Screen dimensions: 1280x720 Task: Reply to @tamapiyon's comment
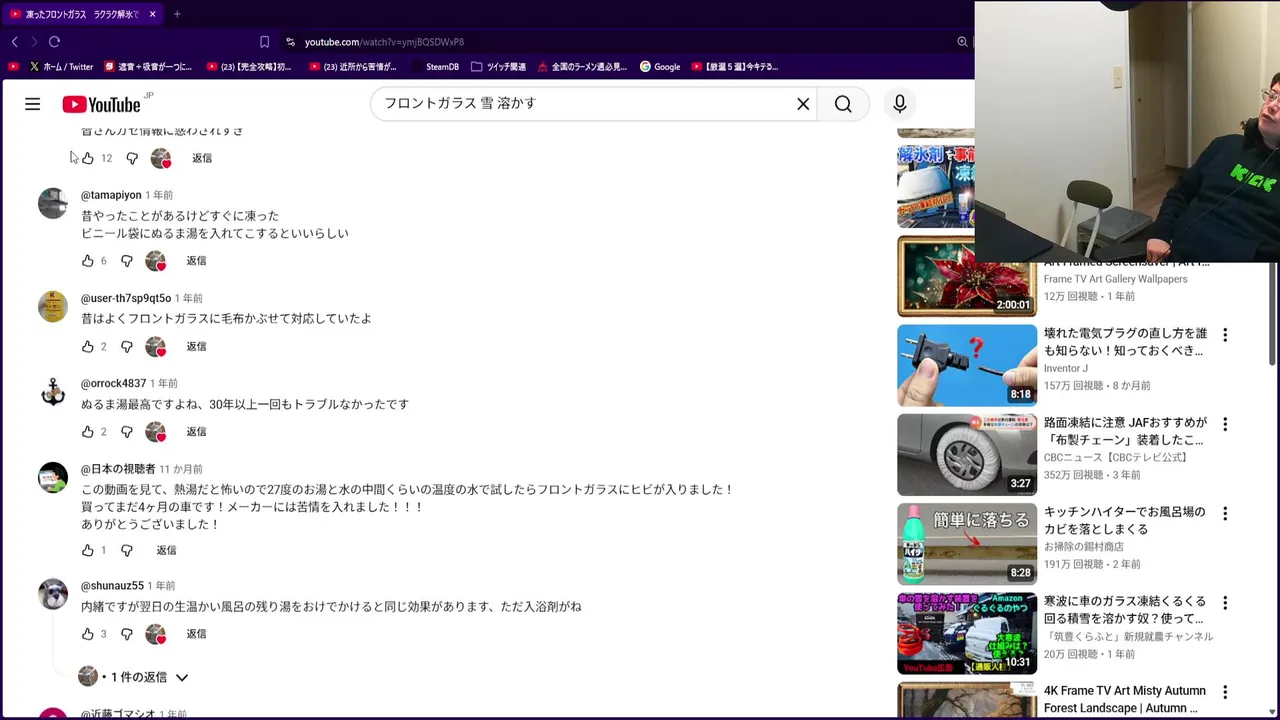(x=196, y=261)
